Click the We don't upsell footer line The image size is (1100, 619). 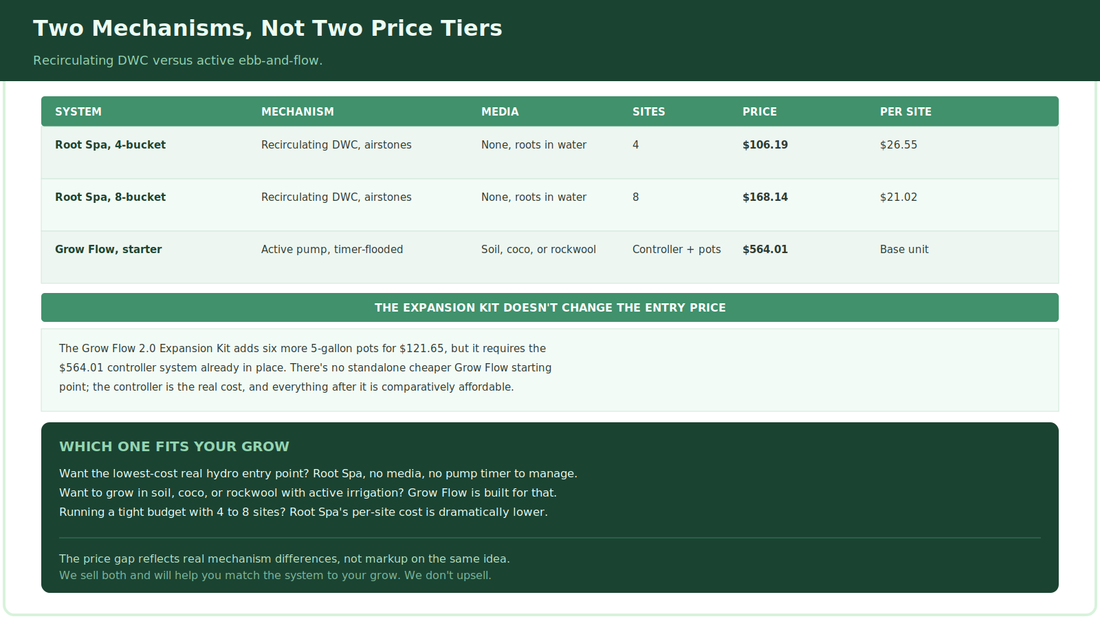click(x=275, y=575)
